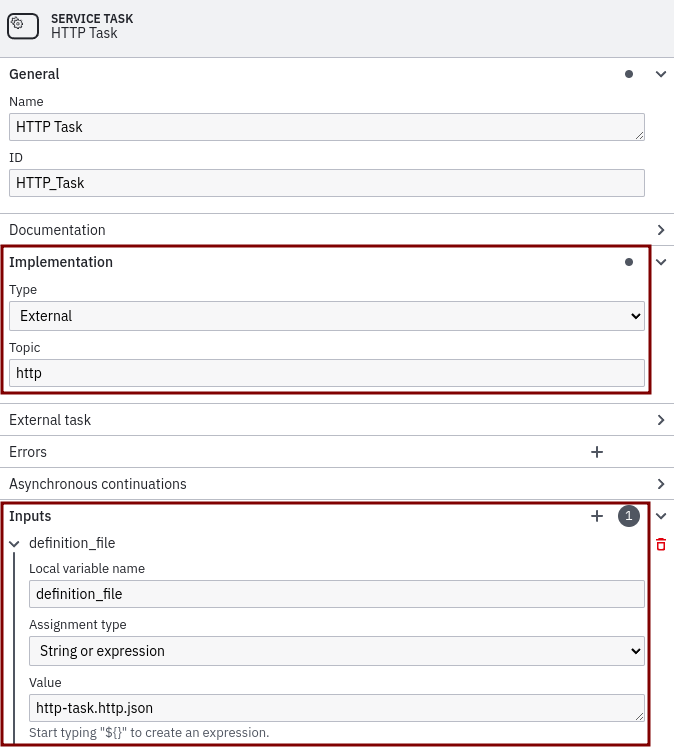Expand Asynchronous continuations section
The image size is (674, 754).
coord(660,484)
